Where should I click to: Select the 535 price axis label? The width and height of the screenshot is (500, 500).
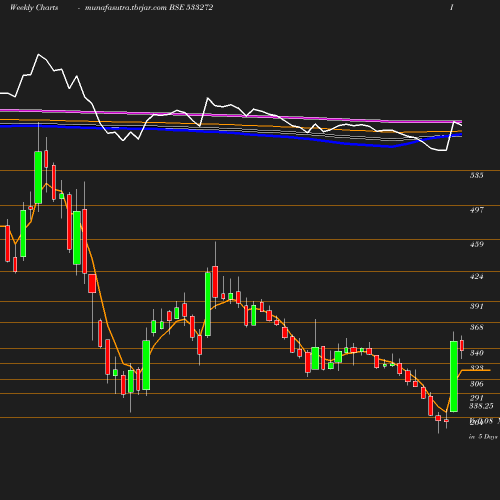coord(476,175)
